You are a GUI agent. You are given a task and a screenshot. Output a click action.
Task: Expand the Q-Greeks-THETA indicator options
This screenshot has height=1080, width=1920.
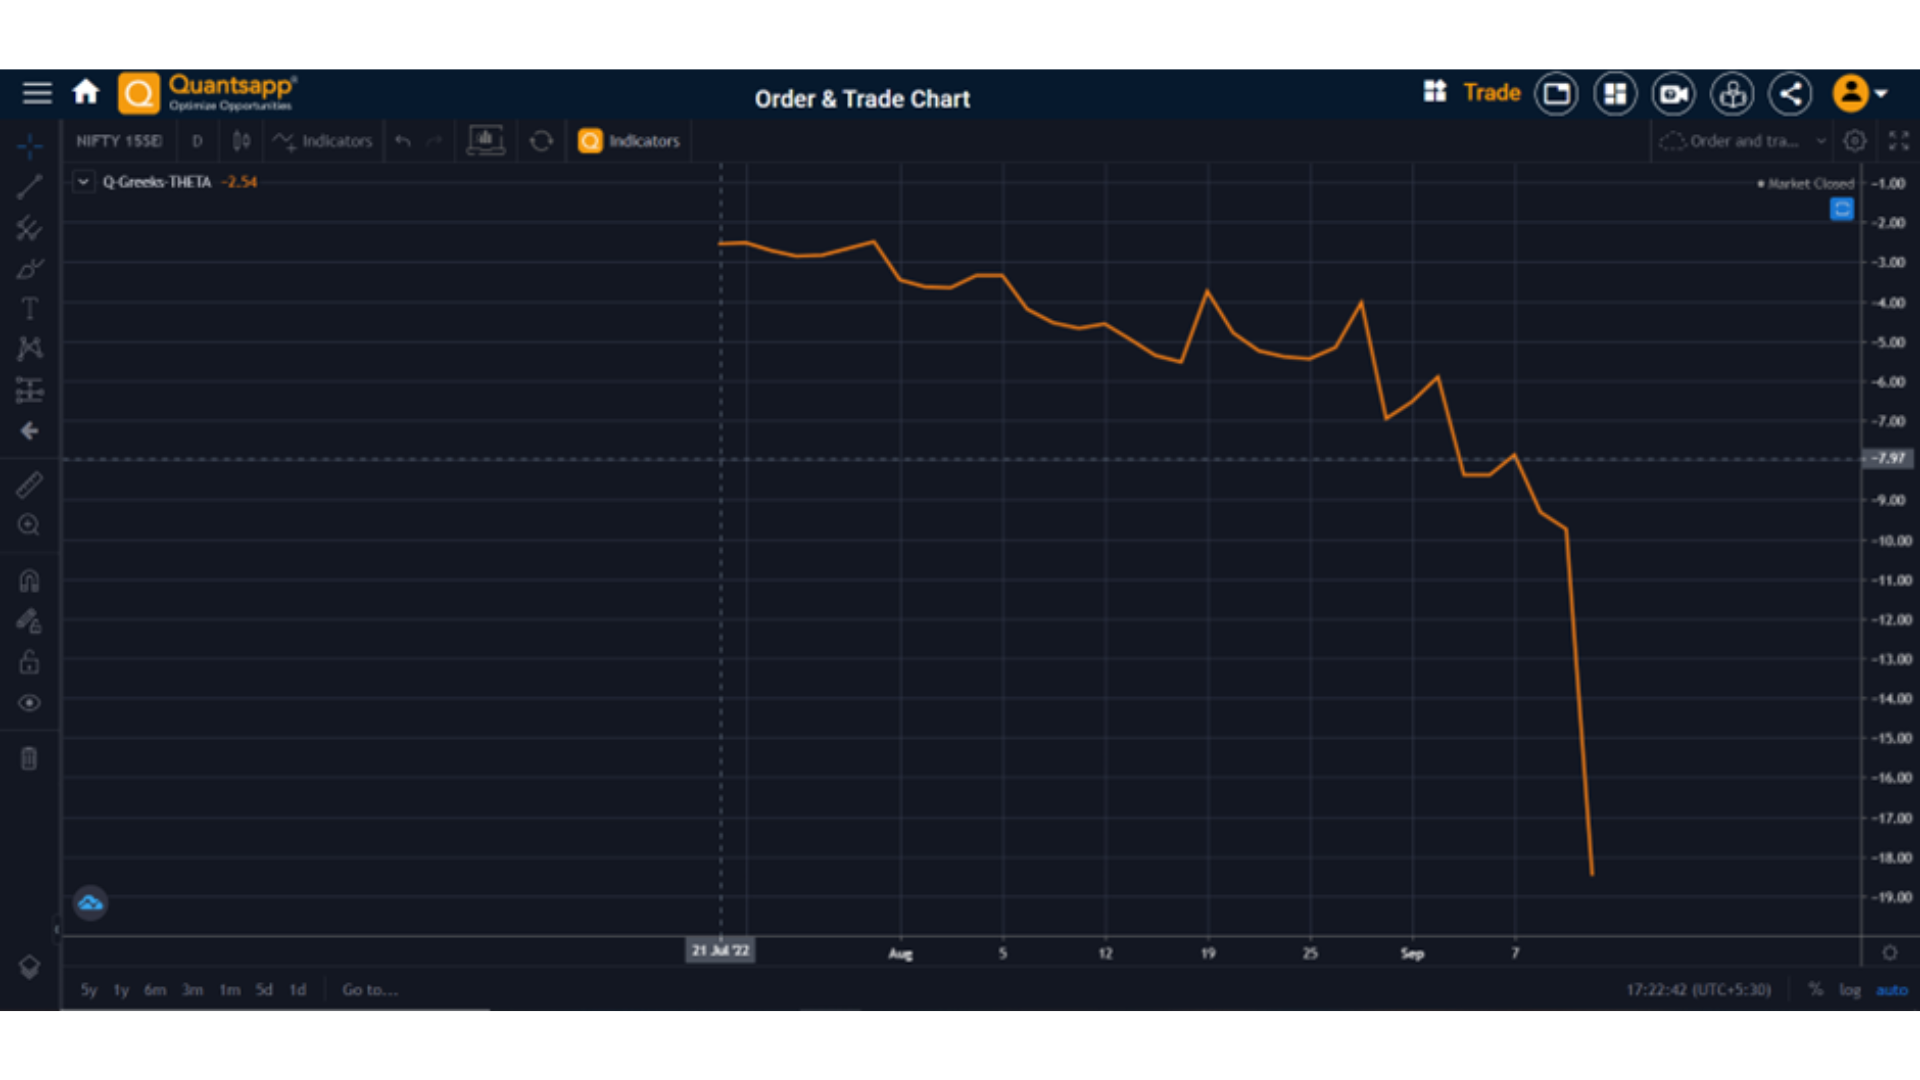[83, 182]
